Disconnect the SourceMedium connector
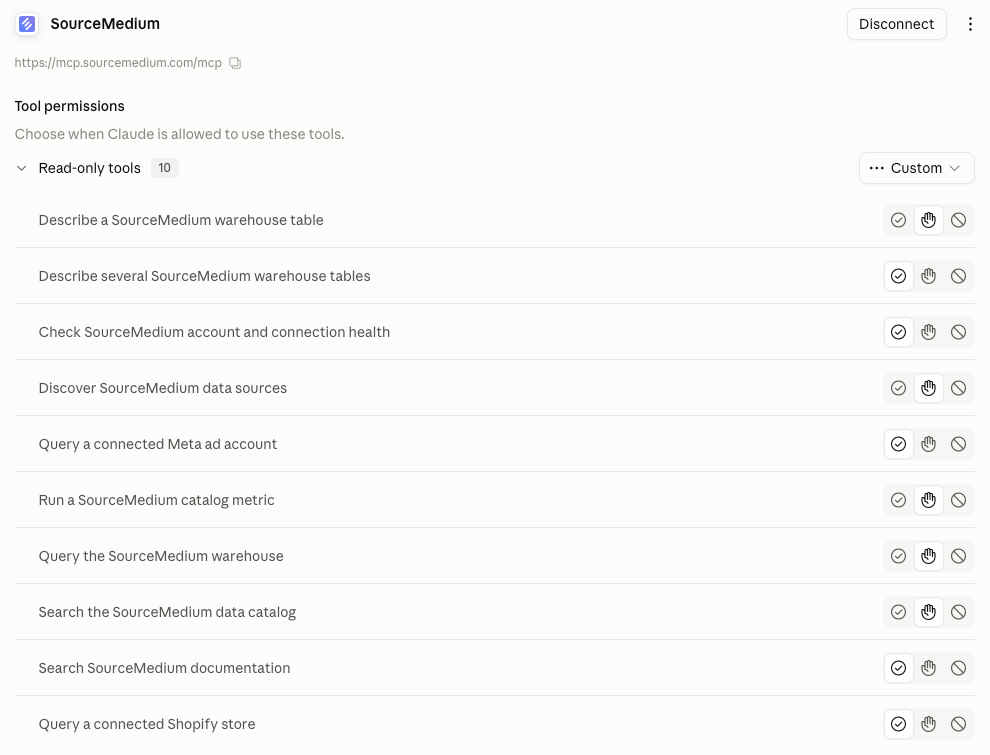Image resolution: width=990 pixels, height=755 pixels. click(x=896, y=24)
